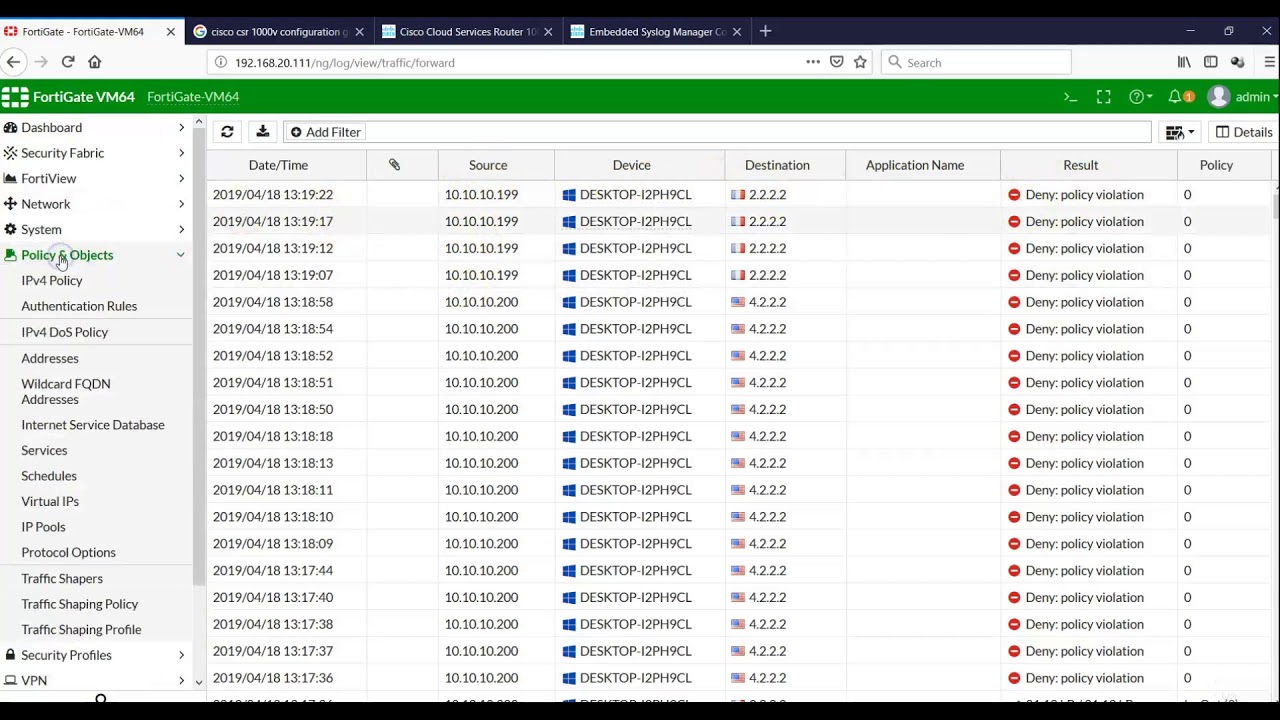Open Wildcard FQDN Addresses page
Screen dimensions: 1280x720
66,391
